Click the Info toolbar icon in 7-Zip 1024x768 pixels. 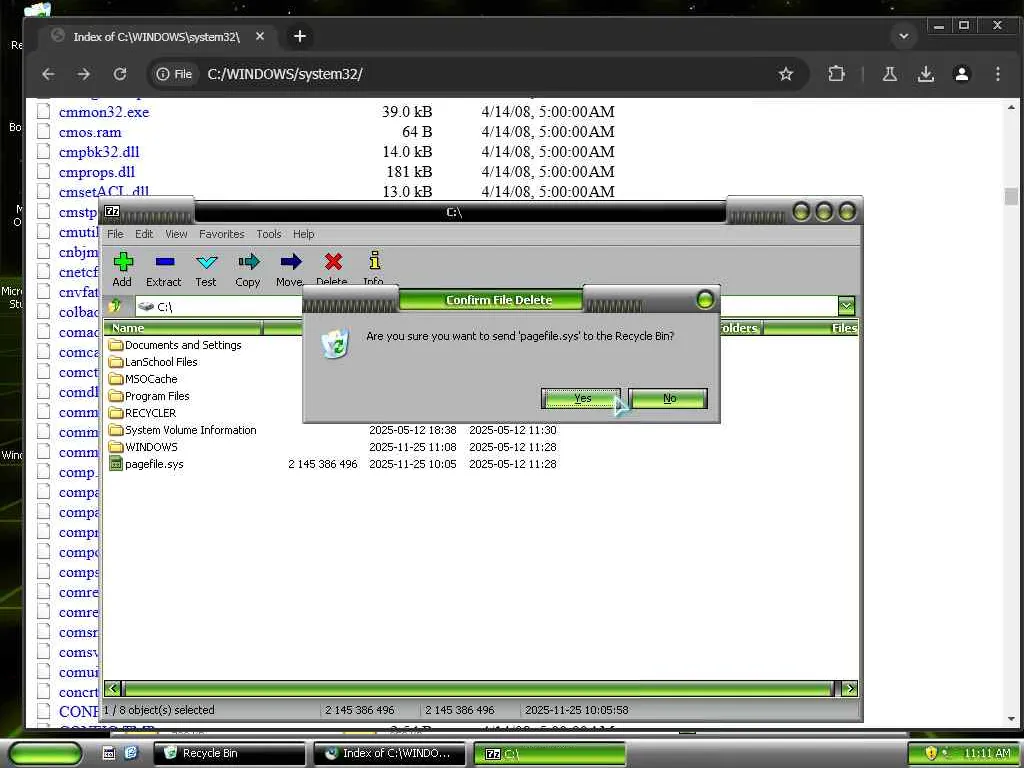(375, 261)
